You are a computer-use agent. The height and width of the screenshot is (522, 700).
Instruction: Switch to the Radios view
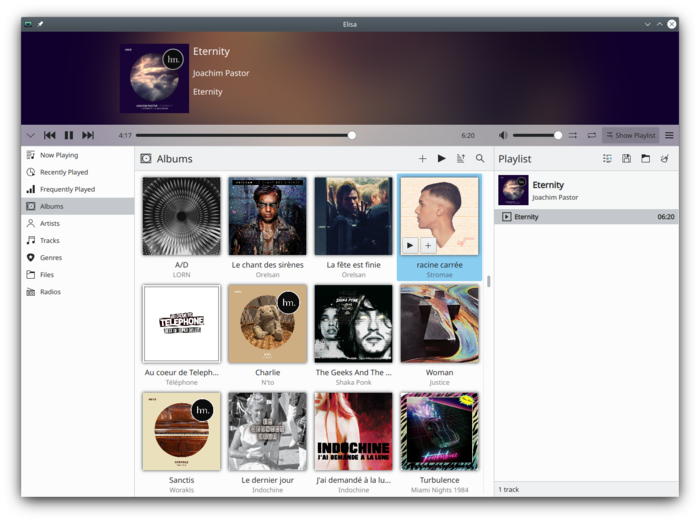pos(50,292)
